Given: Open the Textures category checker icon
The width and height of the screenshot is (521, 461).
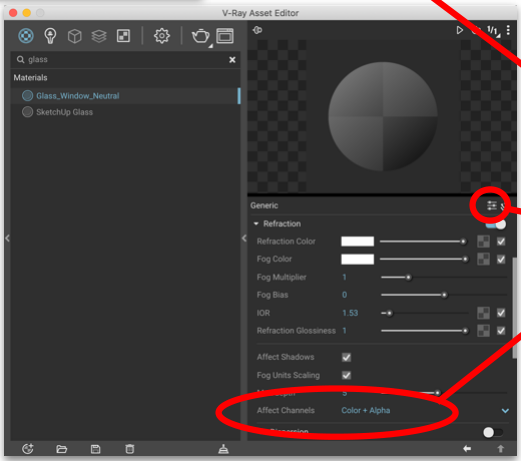Looking at the screenshot, I should tap(123, 36).
